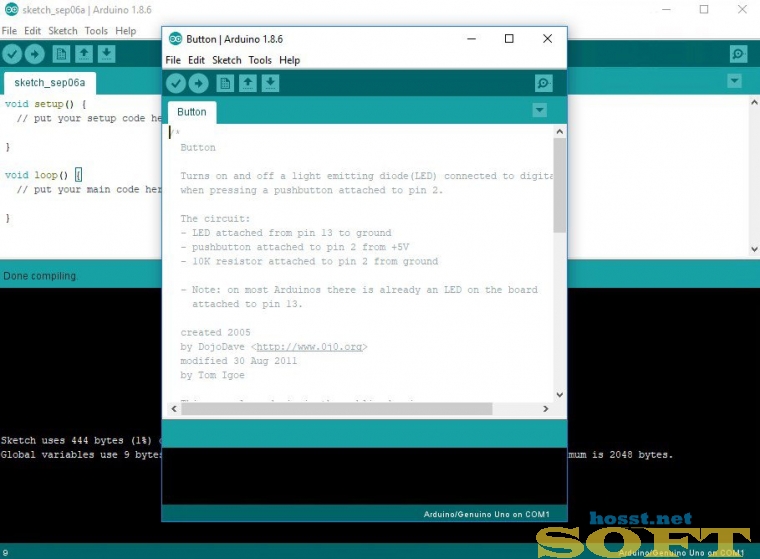760x559 pixels.
Task: Click line number 9 in status bar
Action: point(5,553)
